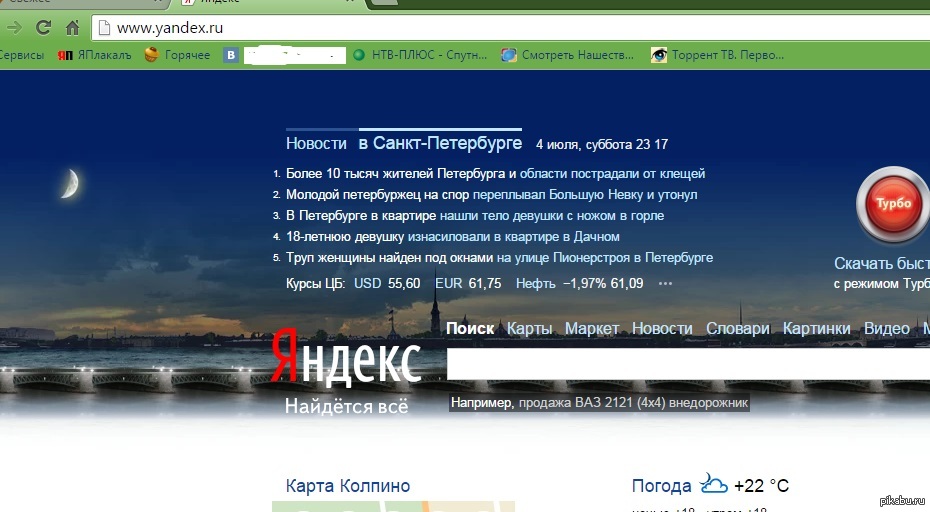930x512 pixels.
Task: Open the Торрент ТВ bookmark
Action: point(718,55)
